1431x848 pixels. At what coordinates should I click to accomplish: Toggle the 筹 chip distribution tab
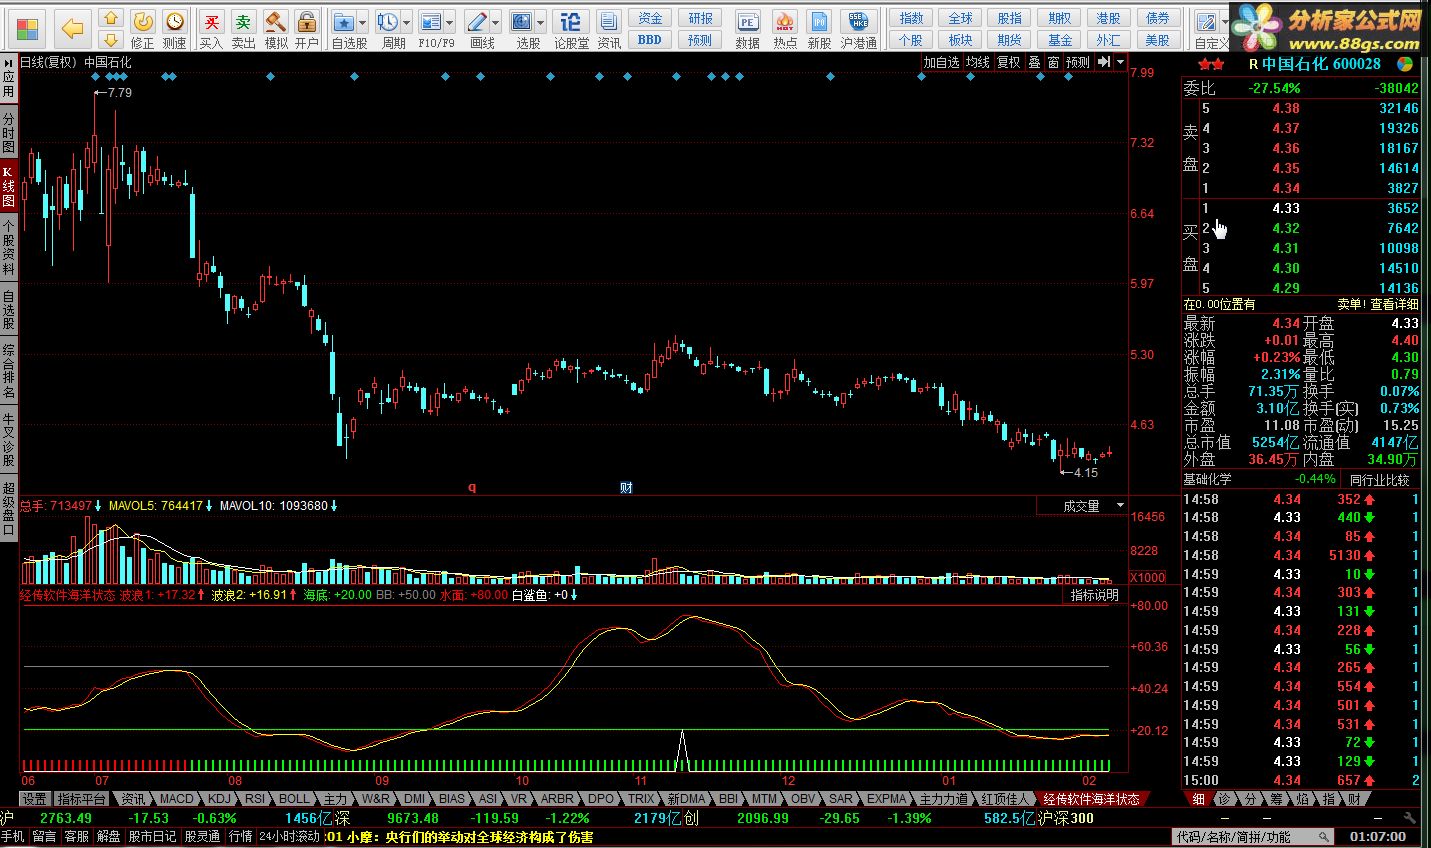click(x=1276, y=799)
